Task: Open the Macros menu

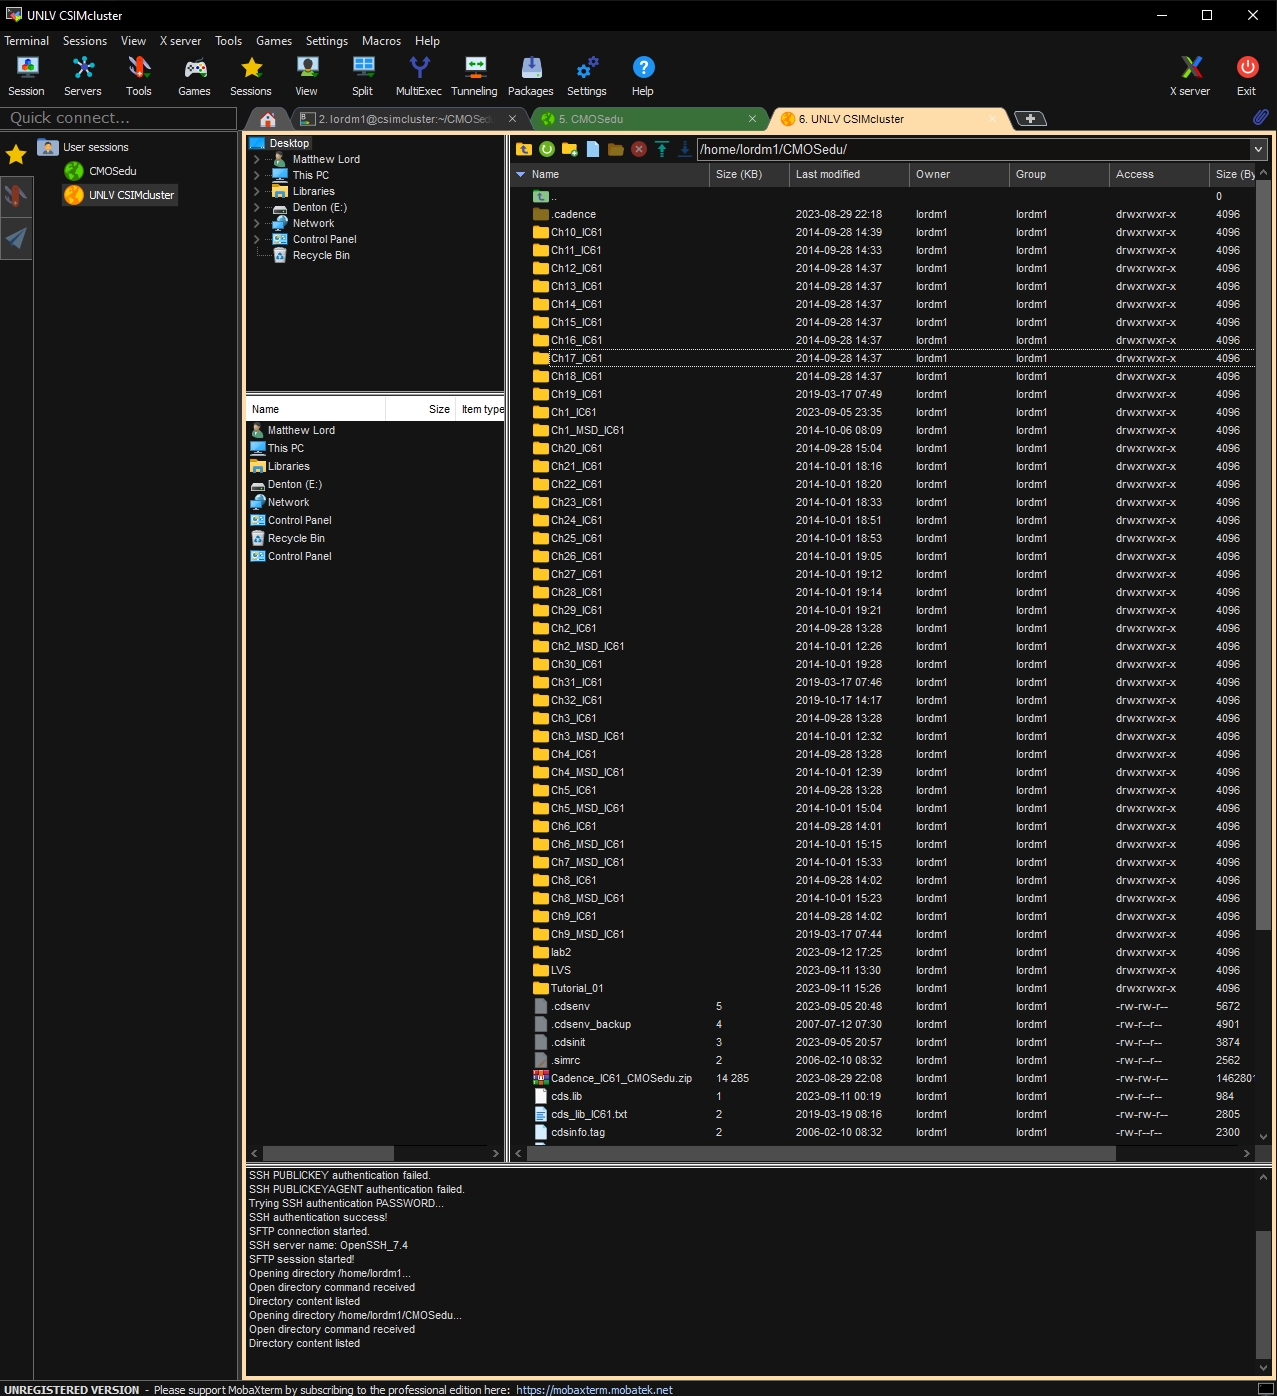Action: click(381, 41)
